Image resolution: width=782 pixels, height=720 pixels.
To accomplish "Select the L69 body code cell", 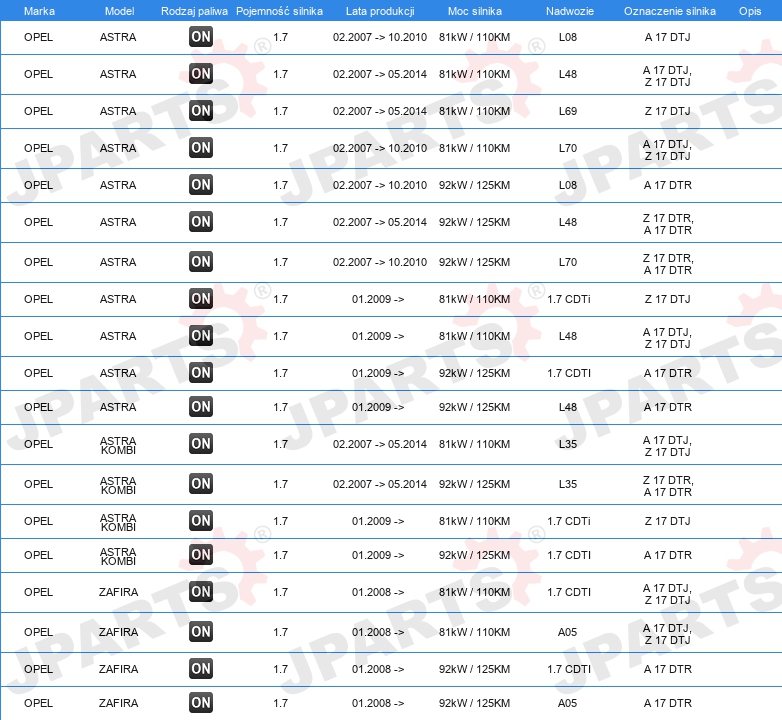I will (x=568, y=111).
